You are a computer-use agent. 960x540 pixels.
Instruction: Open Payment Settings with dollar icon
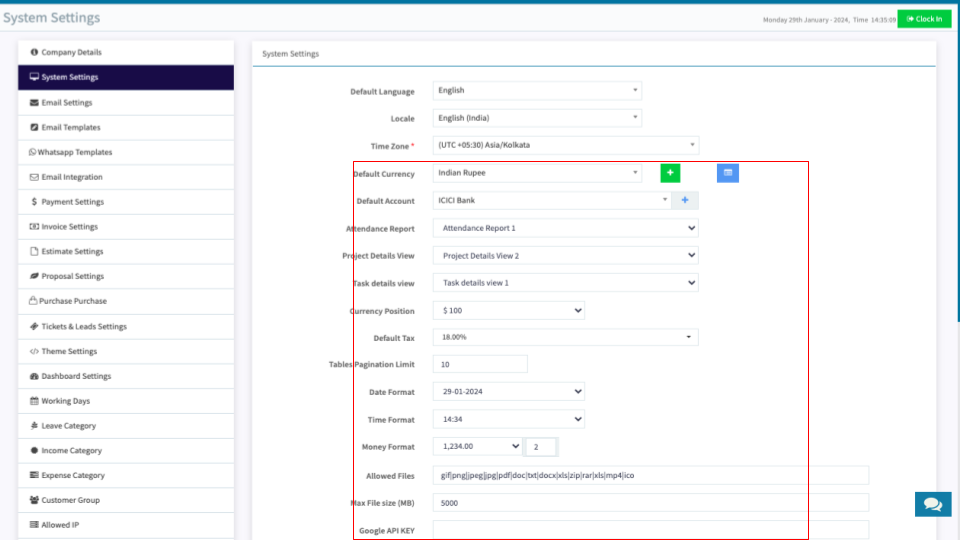(x=72, y=202)
